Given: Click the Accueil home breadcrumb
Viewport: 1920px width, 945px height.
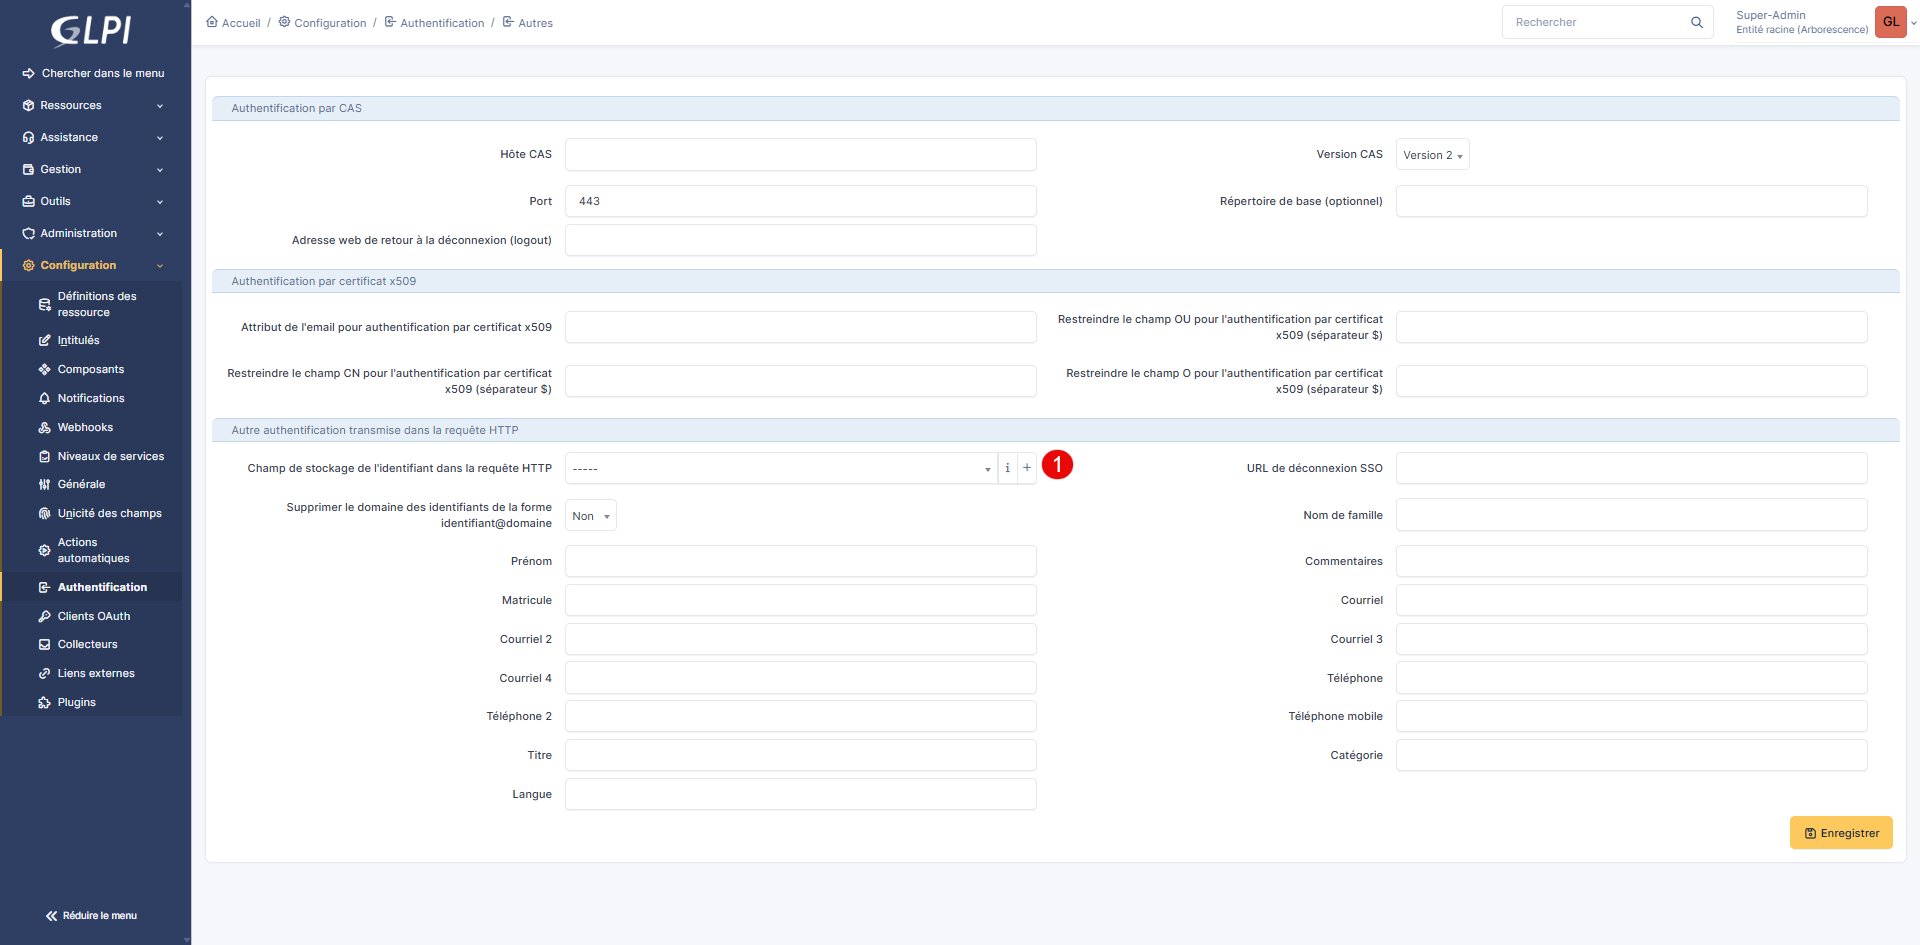Looking at the screenshot, I should (x=233, y=23).
